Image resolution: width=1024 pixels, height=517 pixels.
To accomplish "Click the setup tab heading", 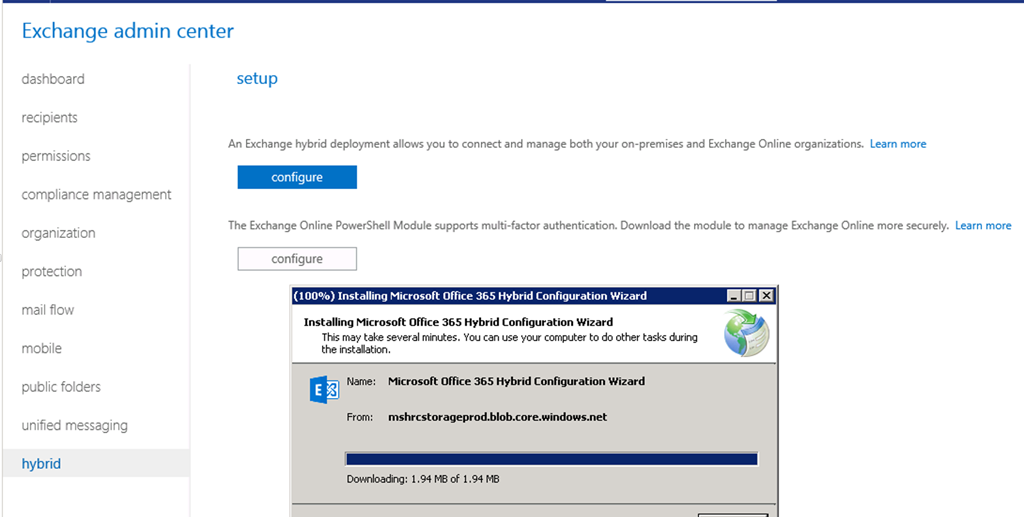I will click(x=257, y=78).
